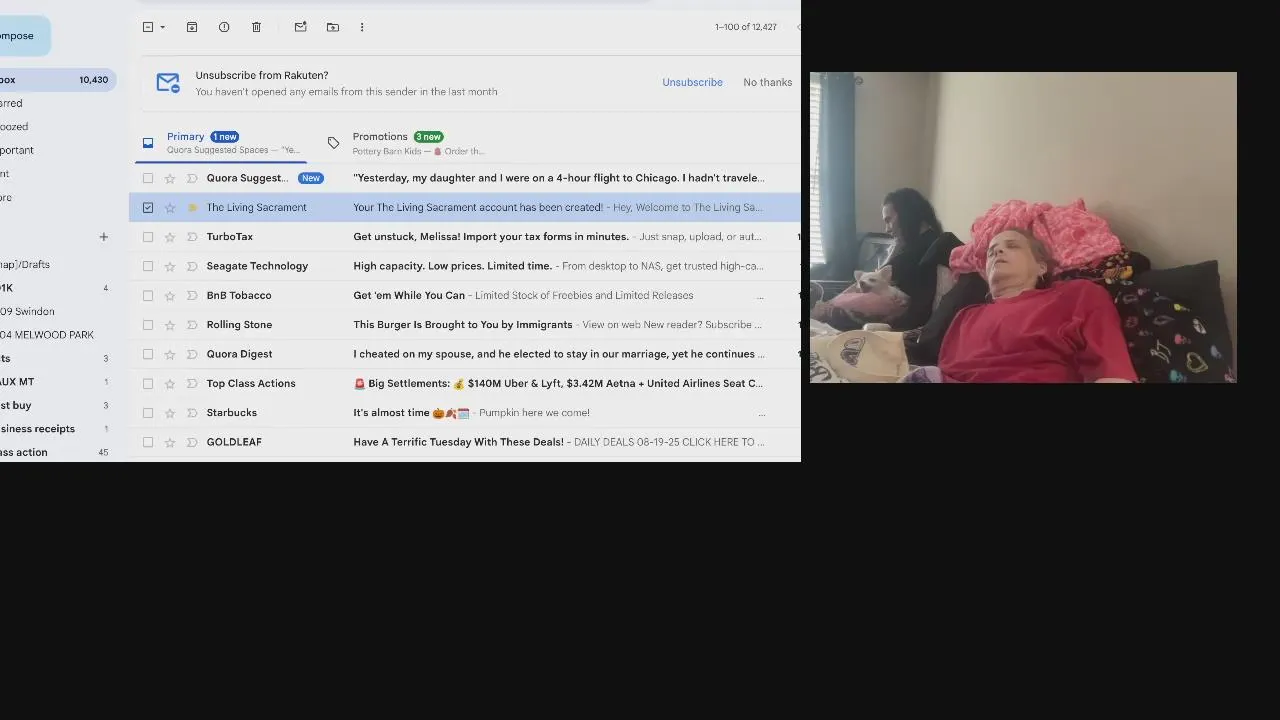Open the Swindon label in sidebar
1280x720 pixels.
27,311
